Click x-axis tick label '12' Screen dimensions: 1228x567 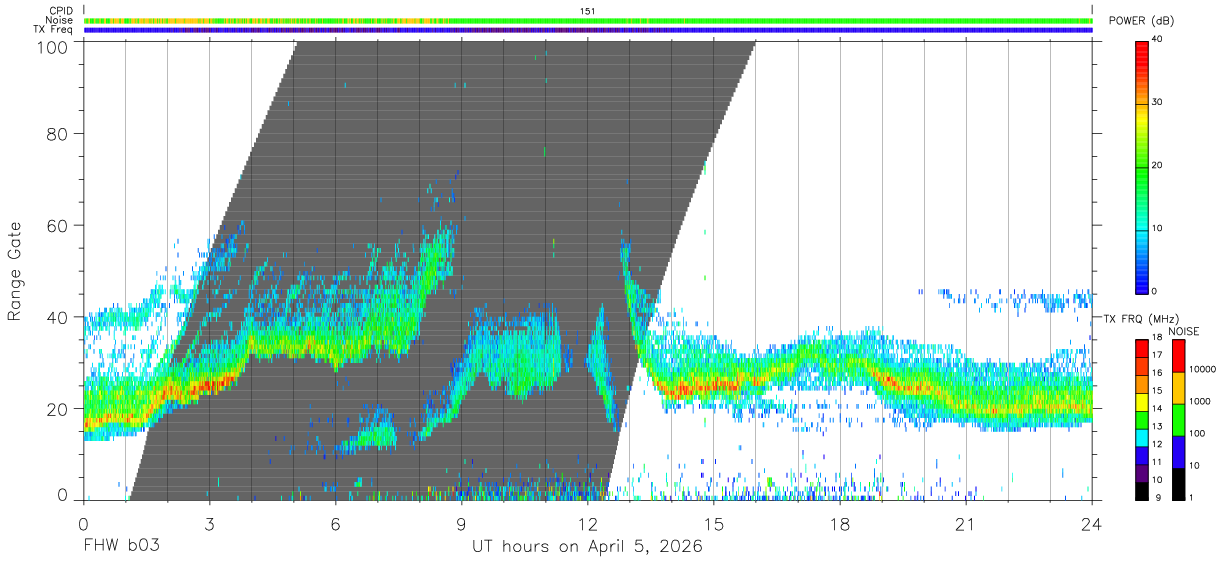coord(587,524)
